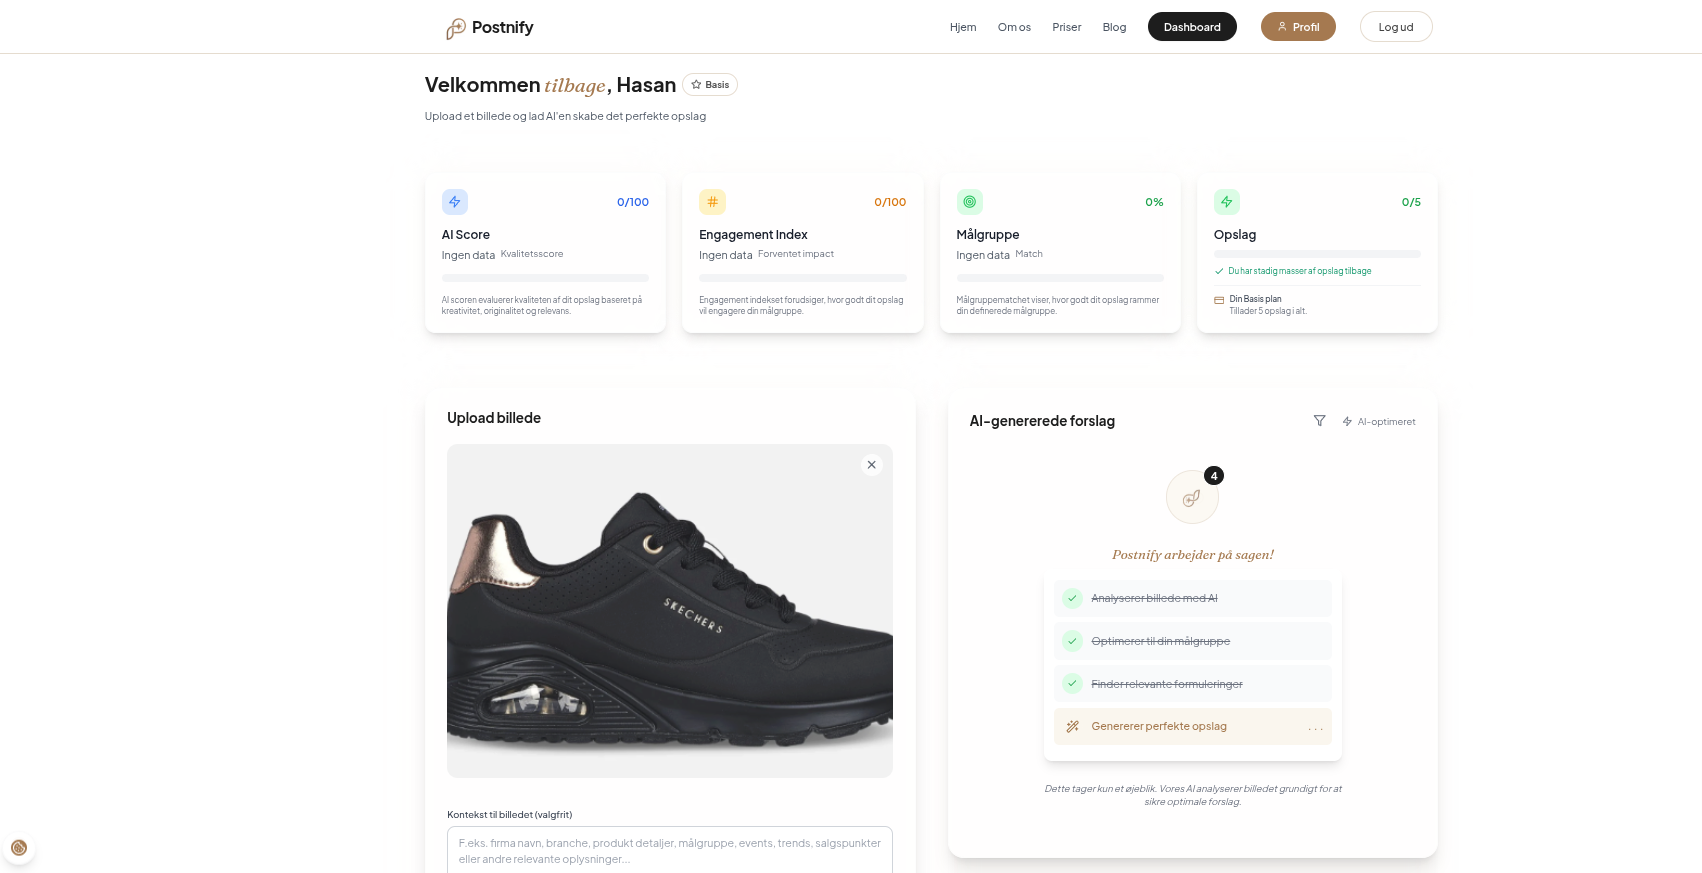1702x873 pixels.
Task: Open the Profil button
Action: tap(1298, 27)
